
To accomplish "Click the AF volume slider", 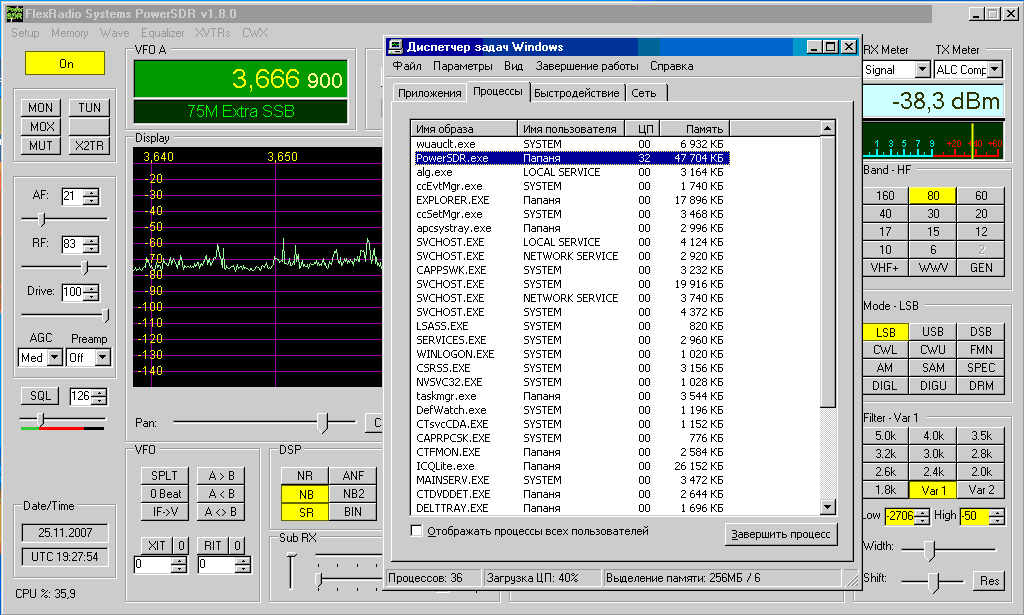I will tap(41, 219).
